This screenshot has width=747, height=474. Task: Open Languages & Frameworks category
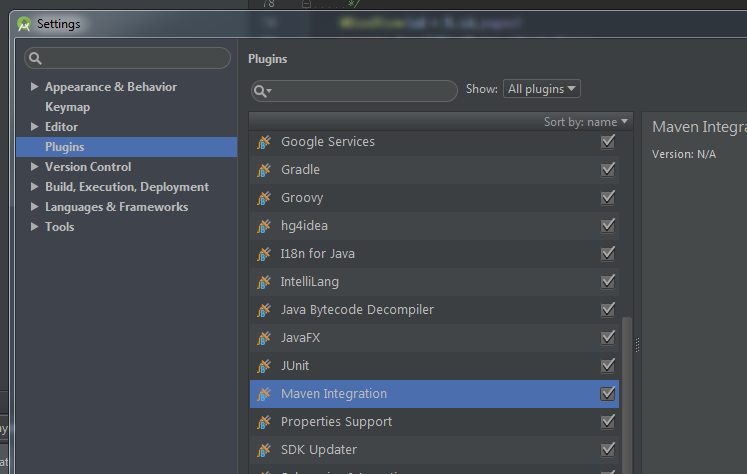(117, 207)
